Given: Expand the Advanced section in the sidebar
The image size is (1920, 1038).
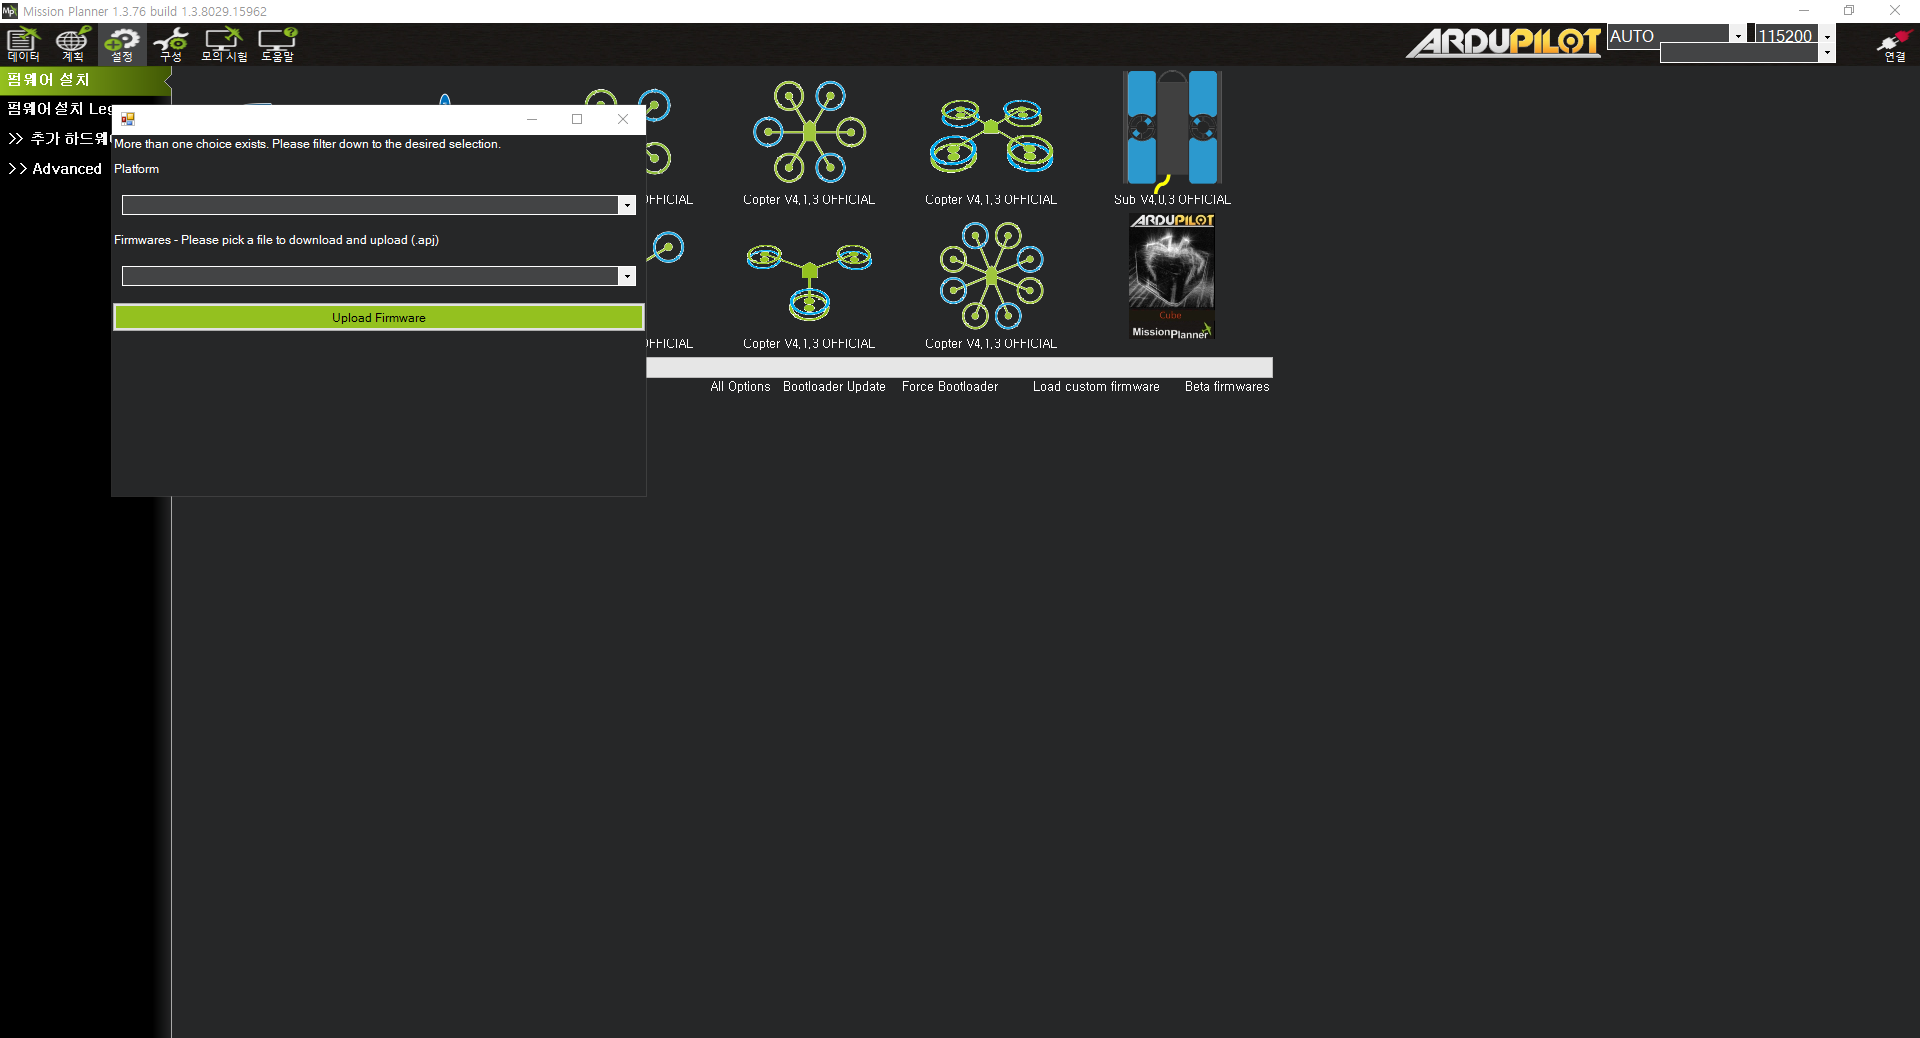Looking at the screenshot, I should click(55, 169).
